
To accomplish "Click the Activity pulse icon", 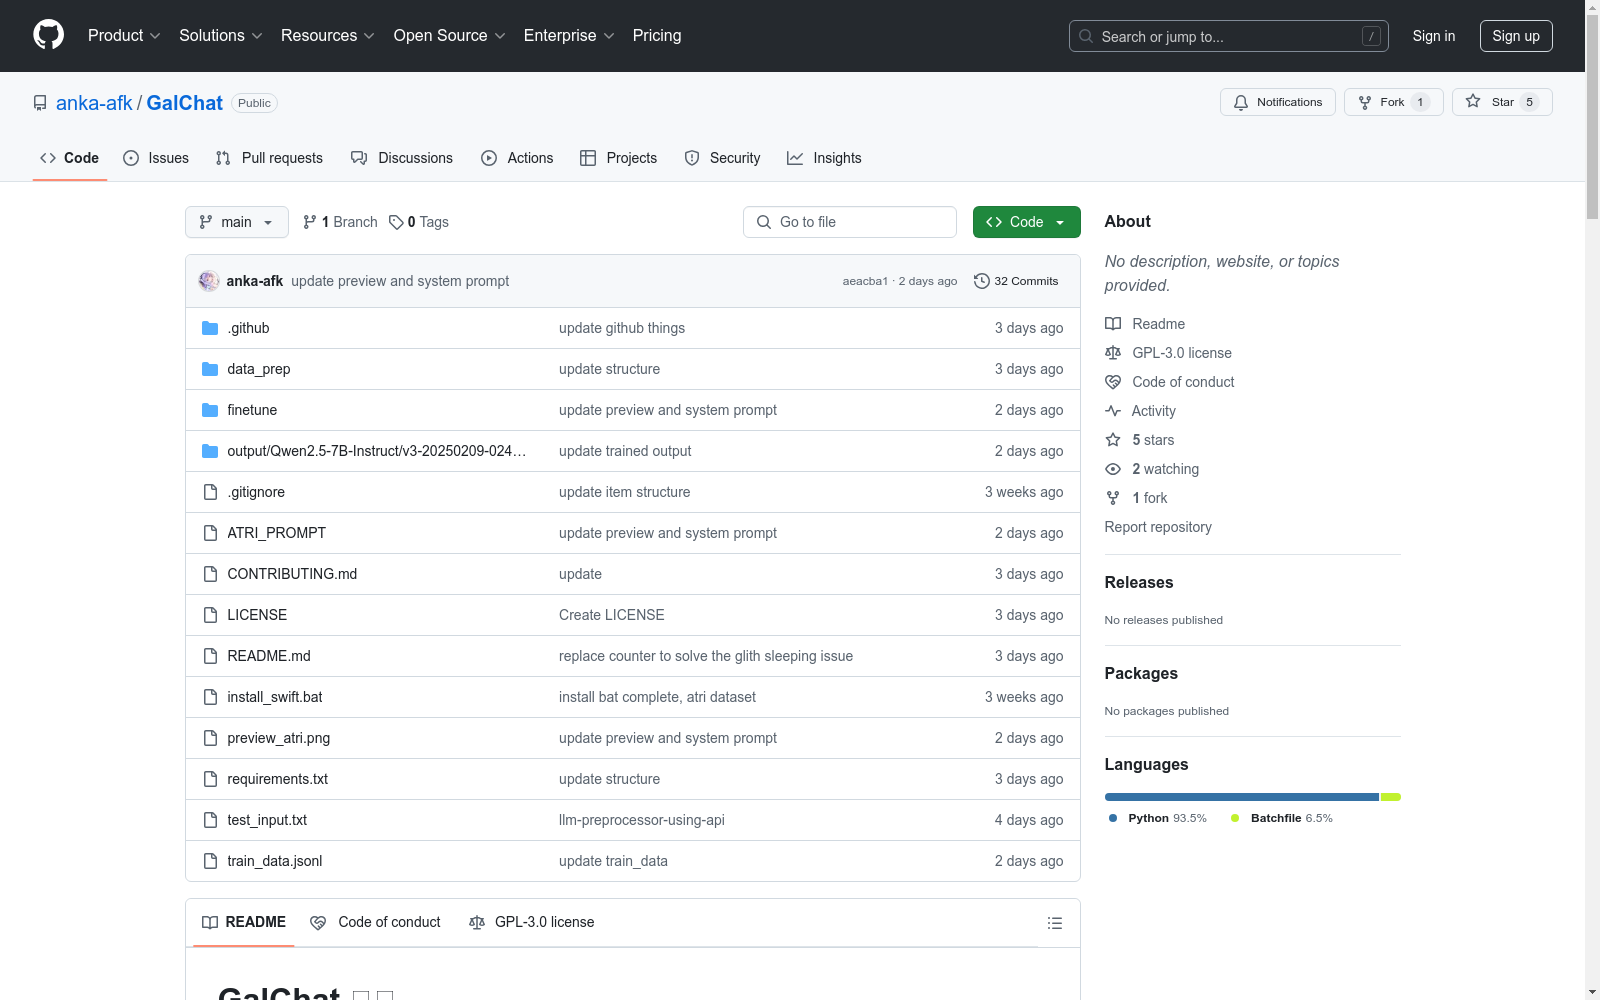I will [1113, 411].
